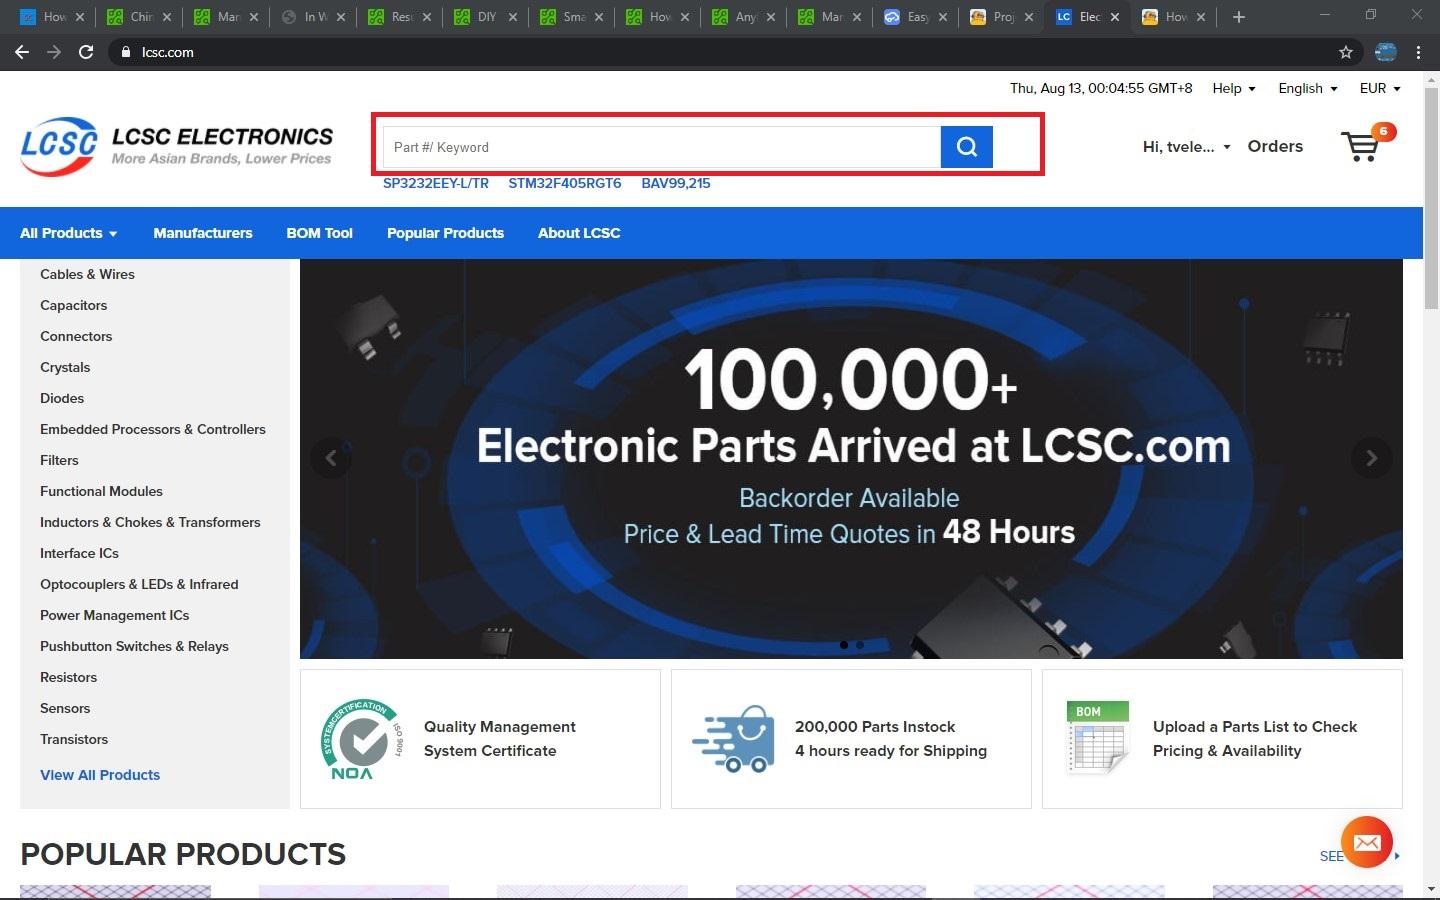
Task: Open a new tab with the plus button
Action: [1238, 17]
